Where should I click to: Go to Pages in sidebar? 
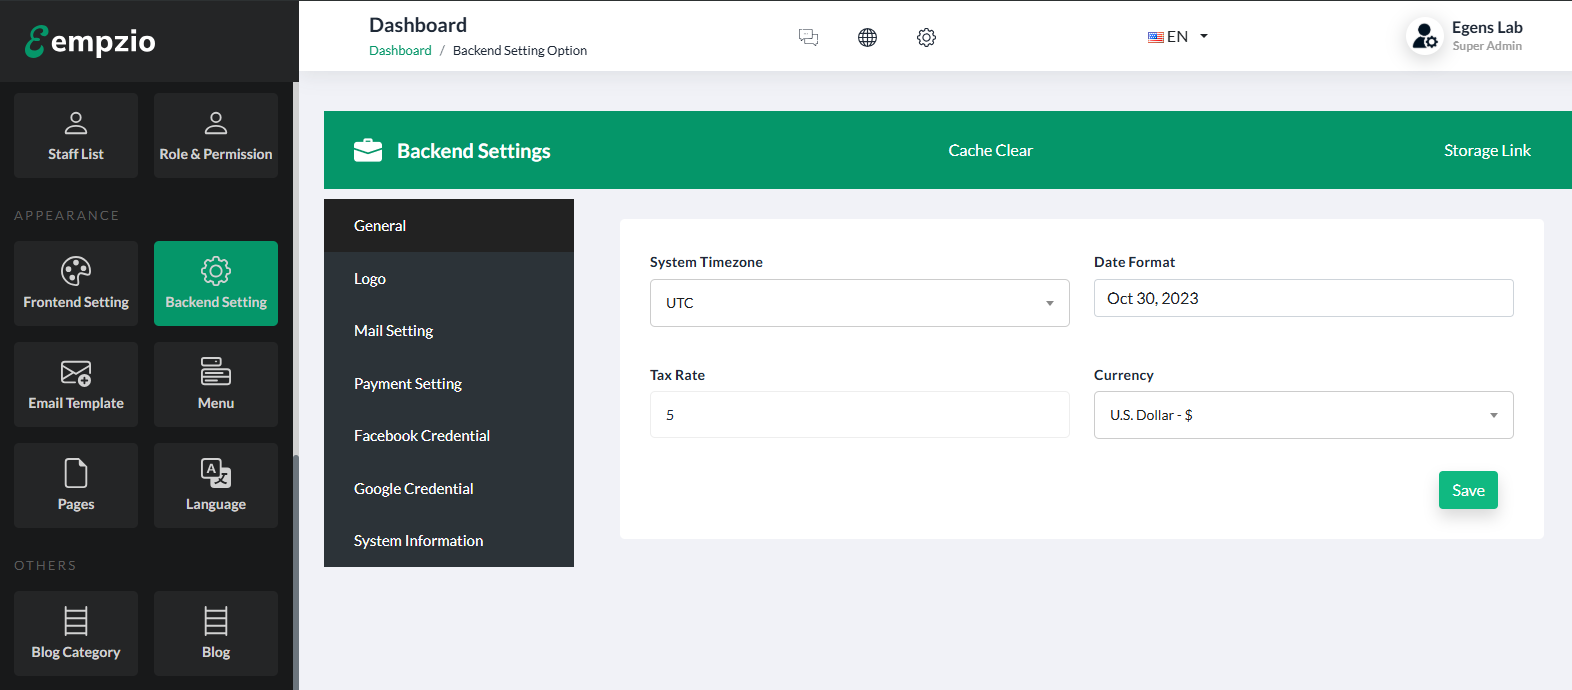click(x=76, y=485)
